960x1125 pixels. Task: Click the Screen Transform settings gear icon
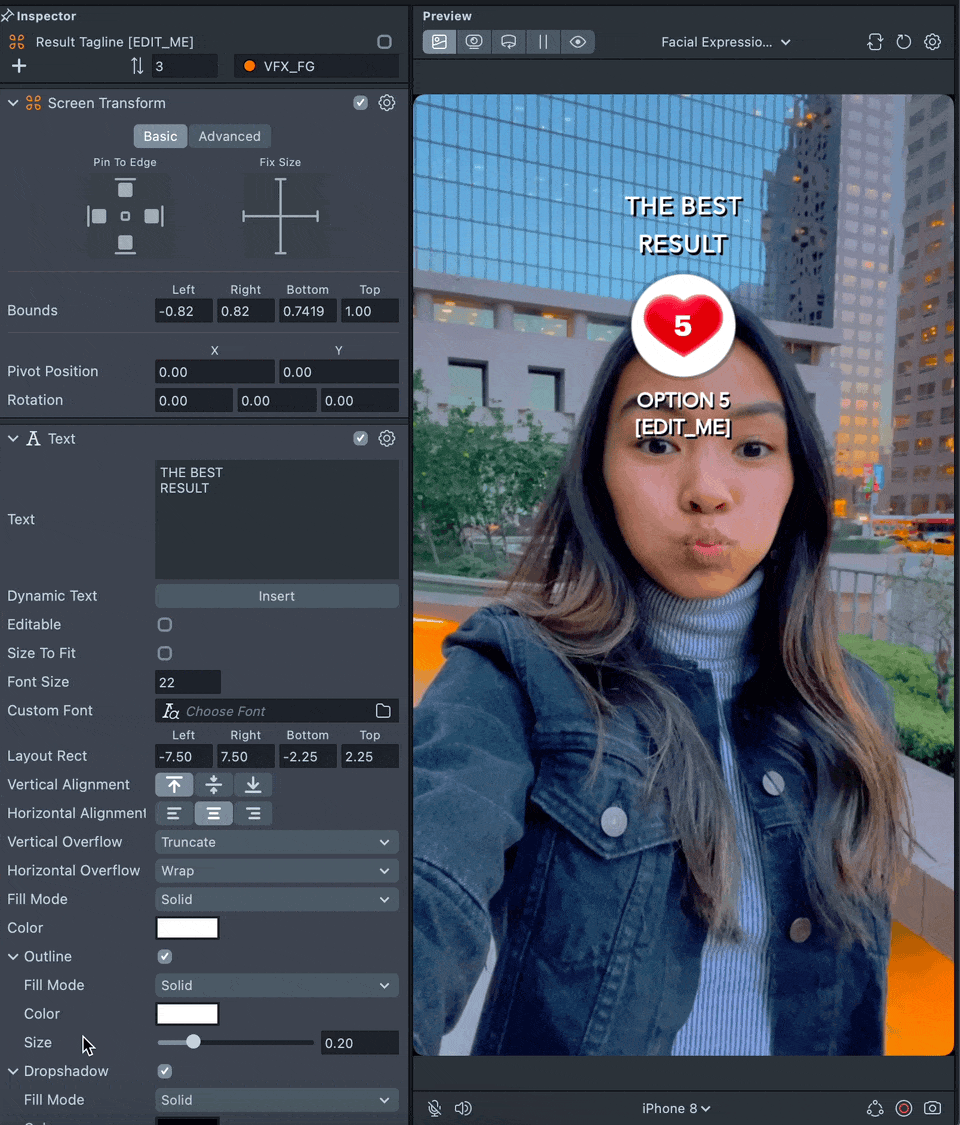click(387, 103)
